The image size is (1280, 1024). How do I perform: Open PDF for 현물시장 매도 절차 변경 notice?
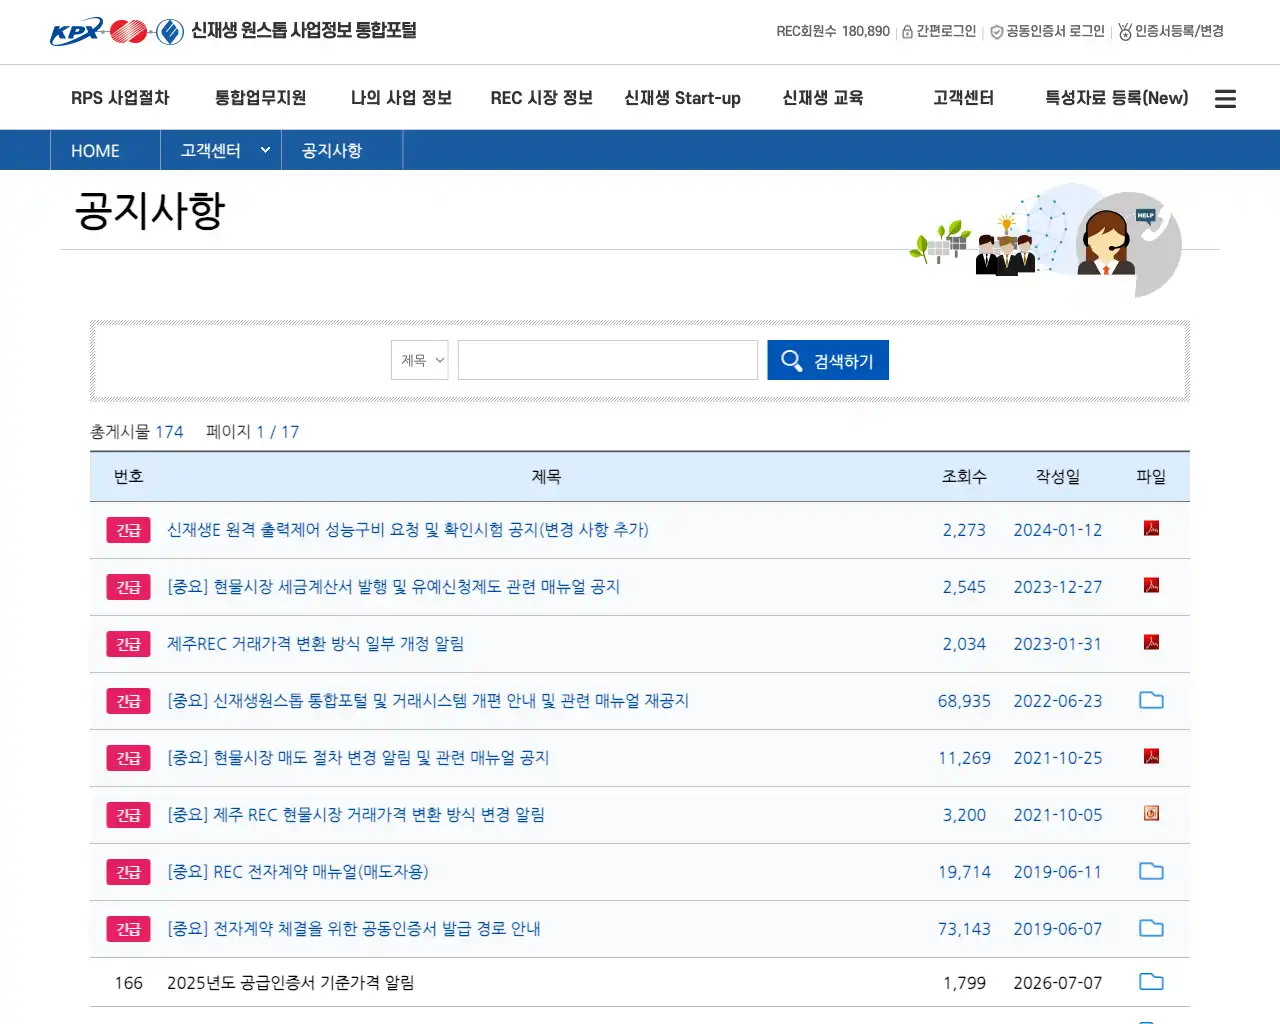(1151, 756)
